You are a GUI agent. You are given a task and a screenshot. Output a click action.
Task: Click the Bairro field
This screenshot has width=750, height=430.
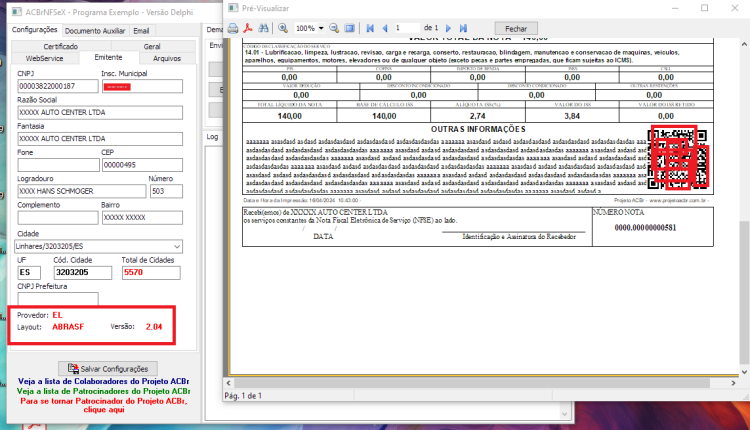pos(142,218)
